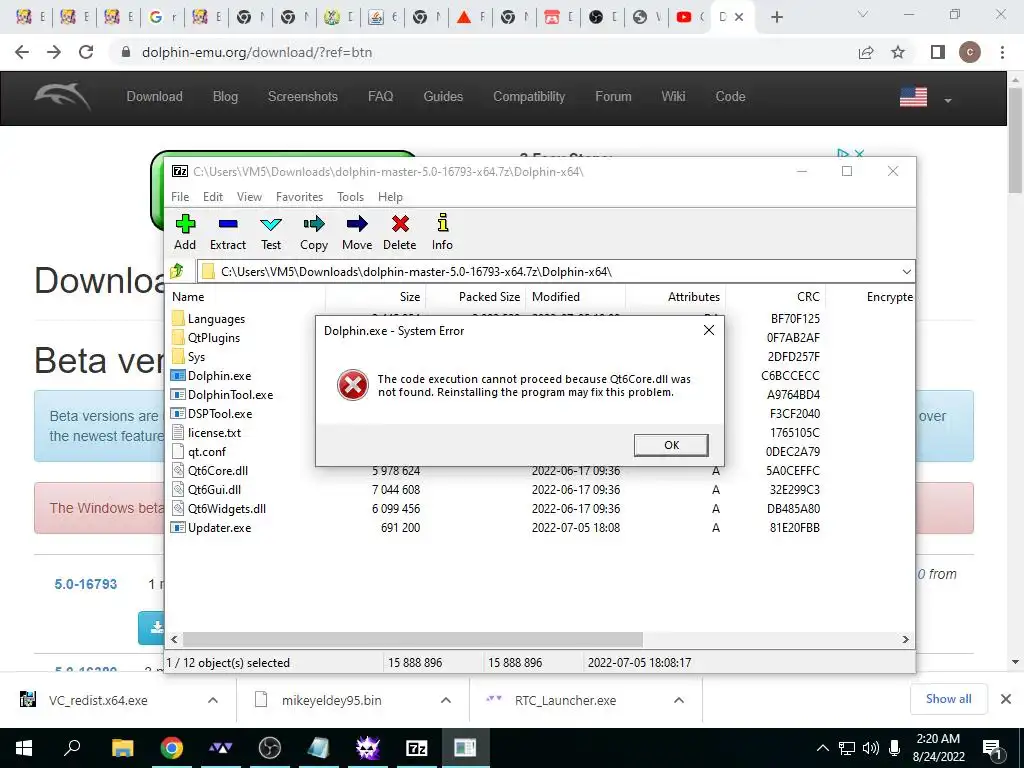This screenshot has height=768, width=1024.
Task: Select the license.txt file
Action: coord(214,432)
